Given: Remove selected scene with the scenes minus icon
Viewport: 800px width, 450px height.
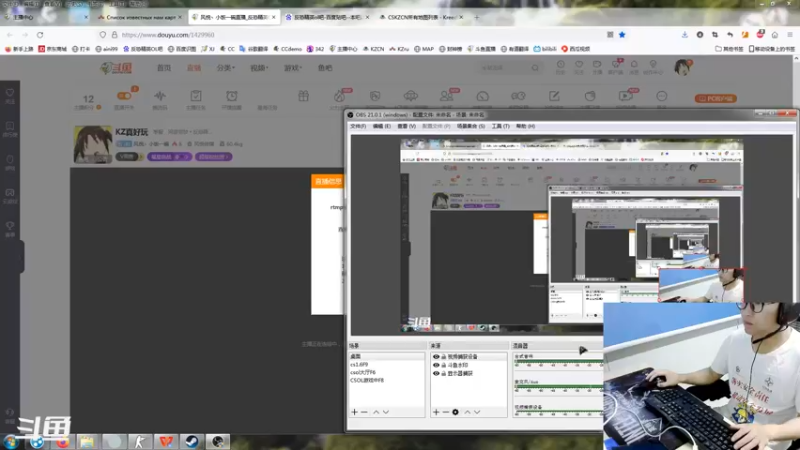Looking at the screenshot, I should click(364, 412).
